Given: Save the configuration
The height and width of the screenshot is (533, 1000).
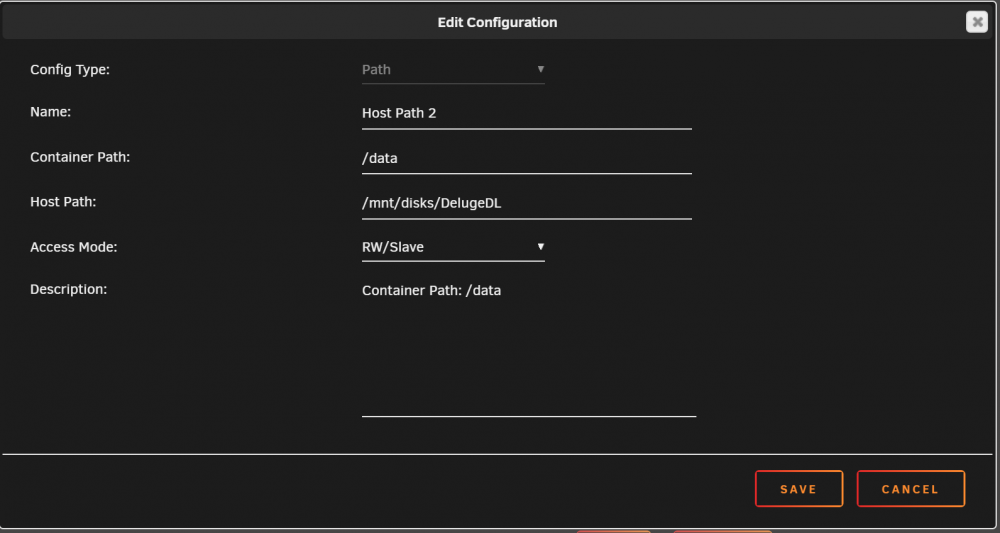Looking at the screenshot, I should coord(798,489).
